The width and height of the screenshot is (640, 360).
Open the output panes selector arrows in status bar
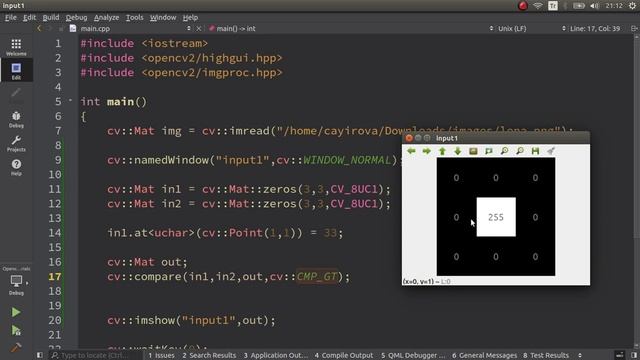(x=580, y=355)
